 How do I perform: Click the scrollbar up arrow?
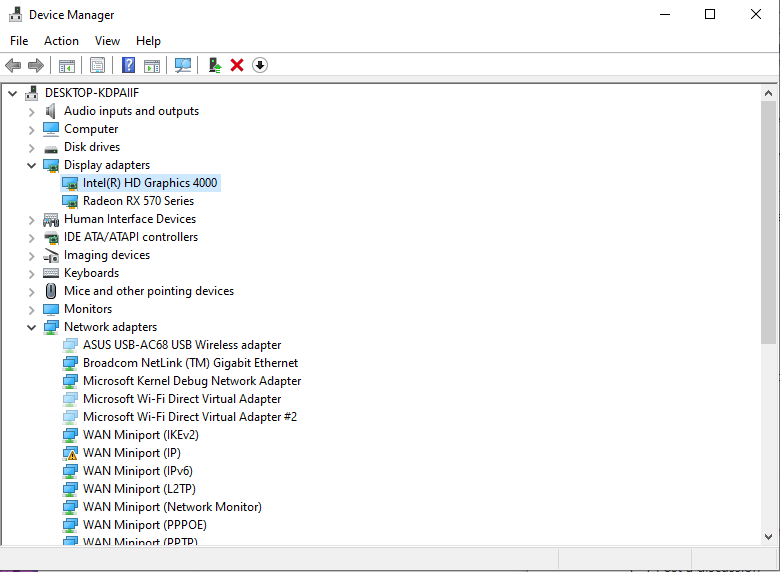[768, 93]
